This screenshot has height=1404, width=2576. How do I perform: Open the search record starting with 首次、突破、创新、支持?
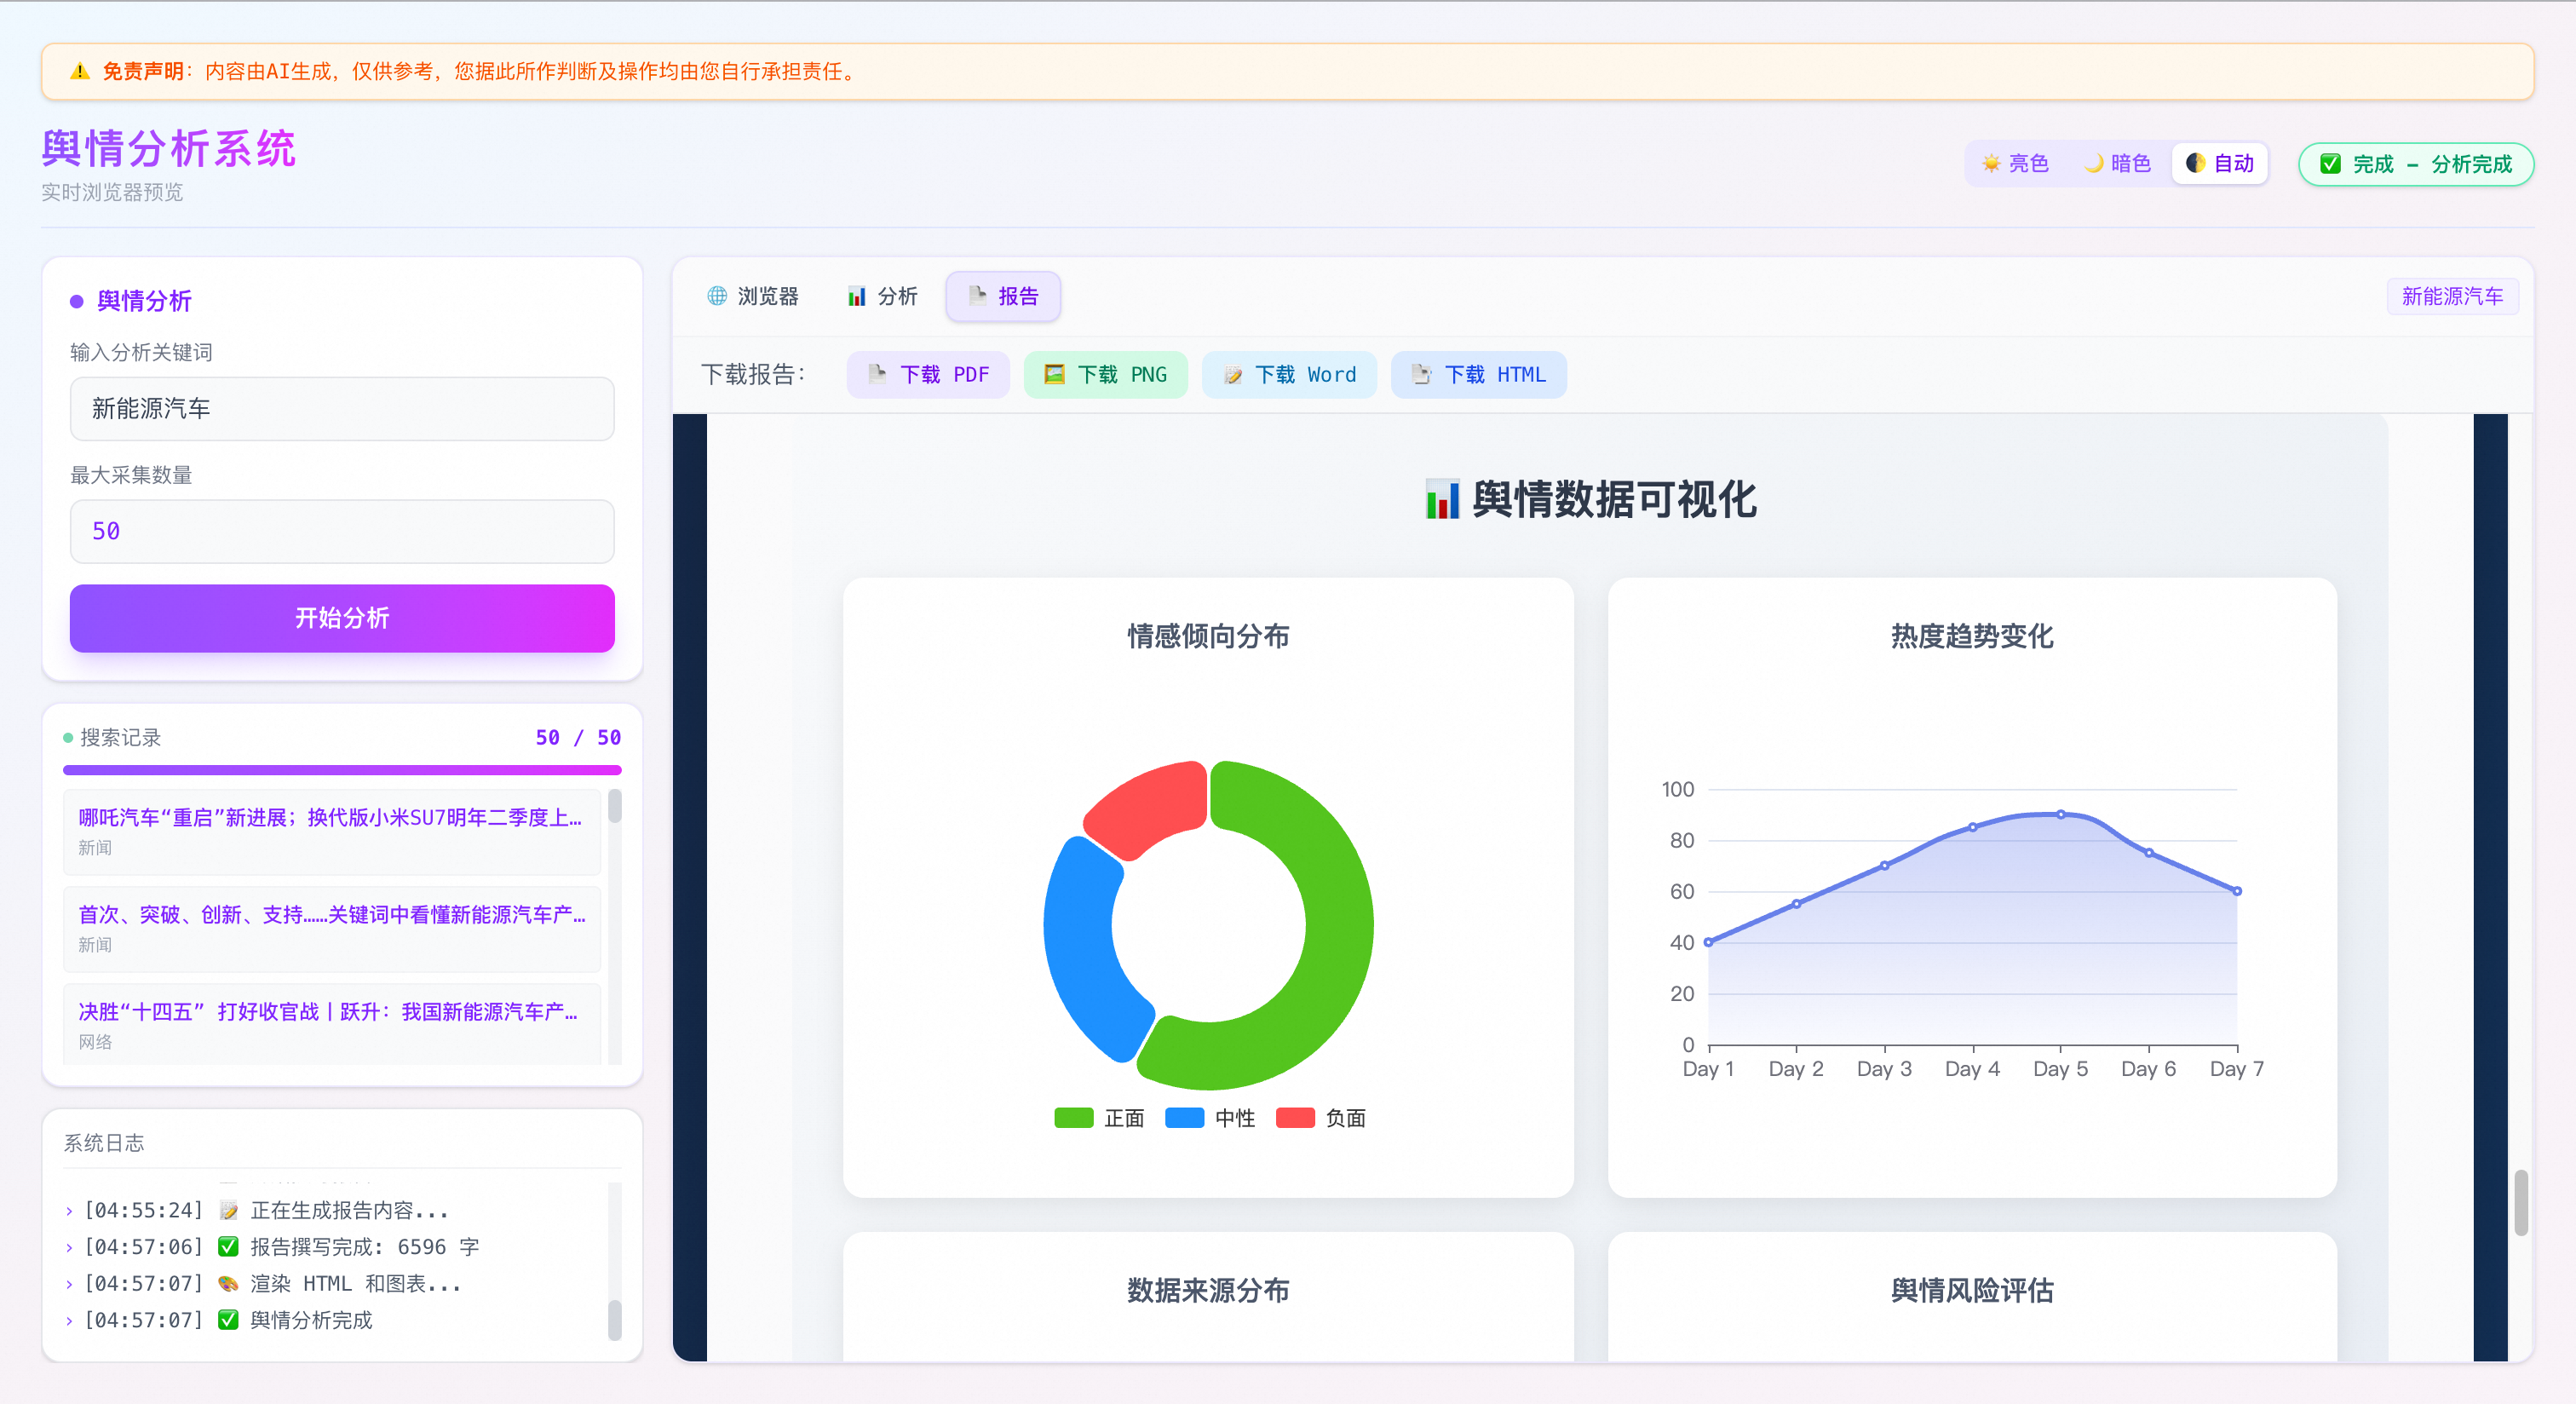click(x=332, y=929)
